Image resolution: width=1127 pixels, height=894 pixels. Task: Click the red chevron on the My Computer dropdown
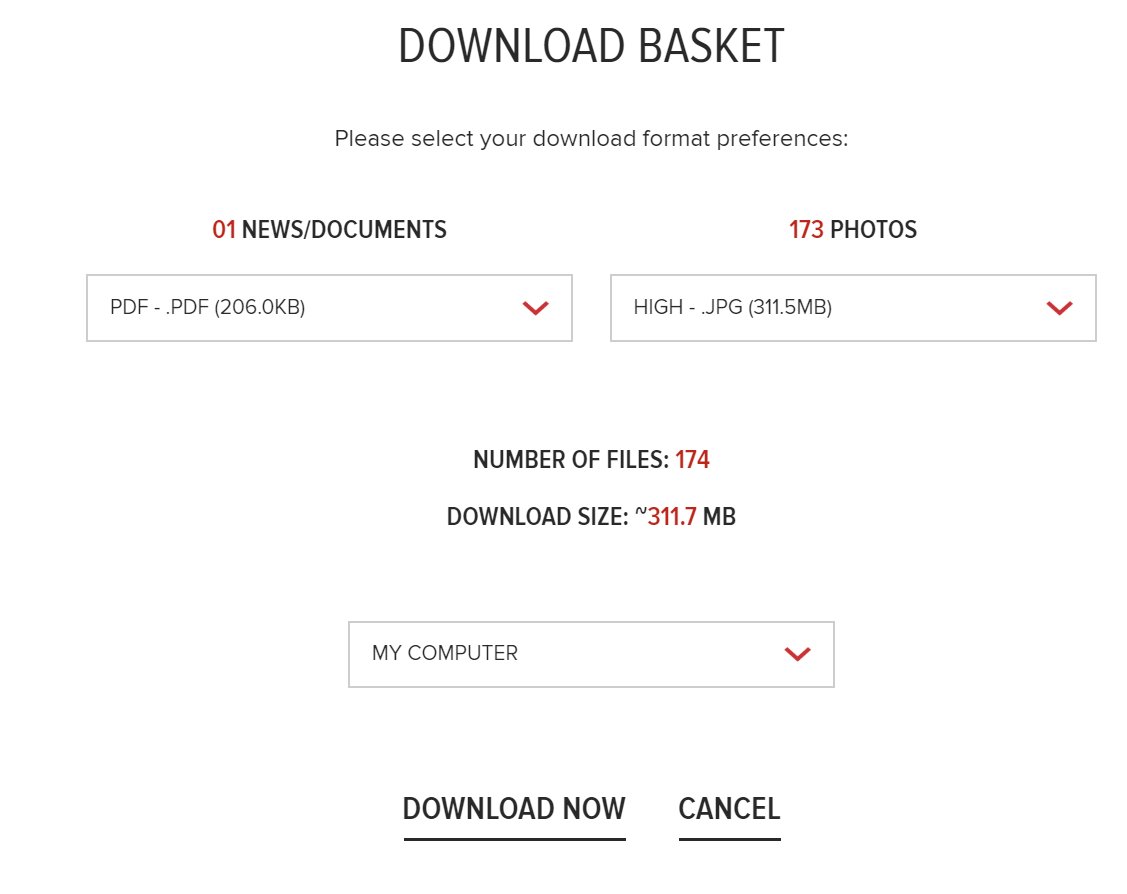[797, 654]
